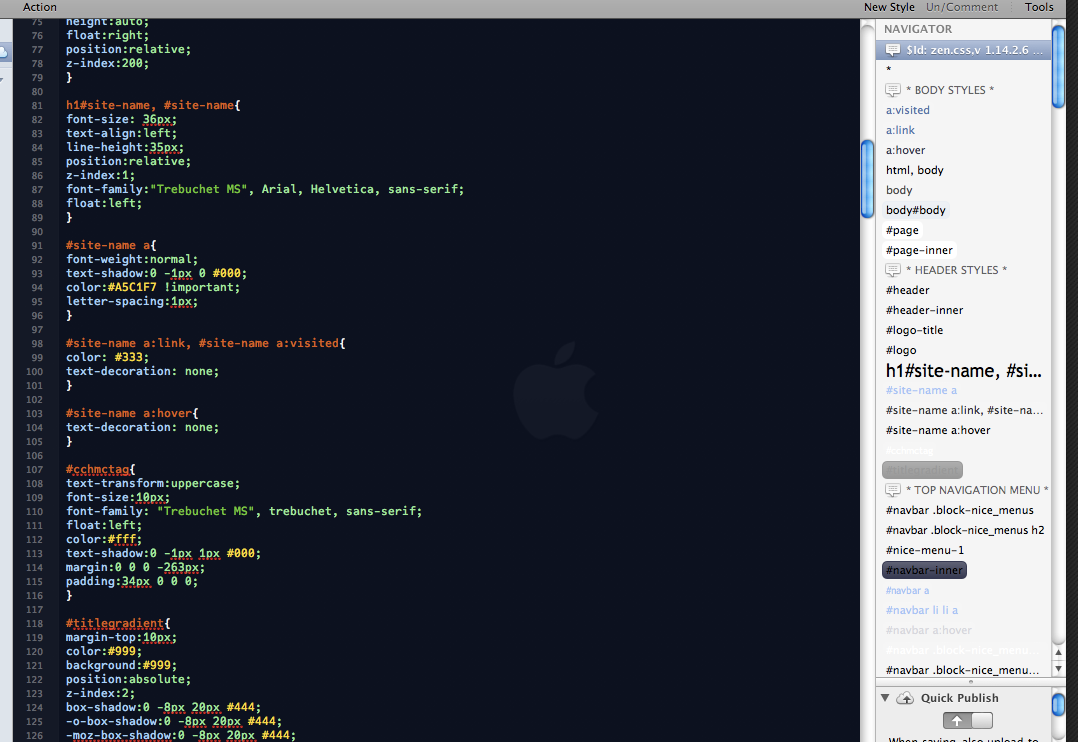Click the comment icon beside TOP NAVIGATION MENU
The image size is (1078, 742).
point(893,489)
